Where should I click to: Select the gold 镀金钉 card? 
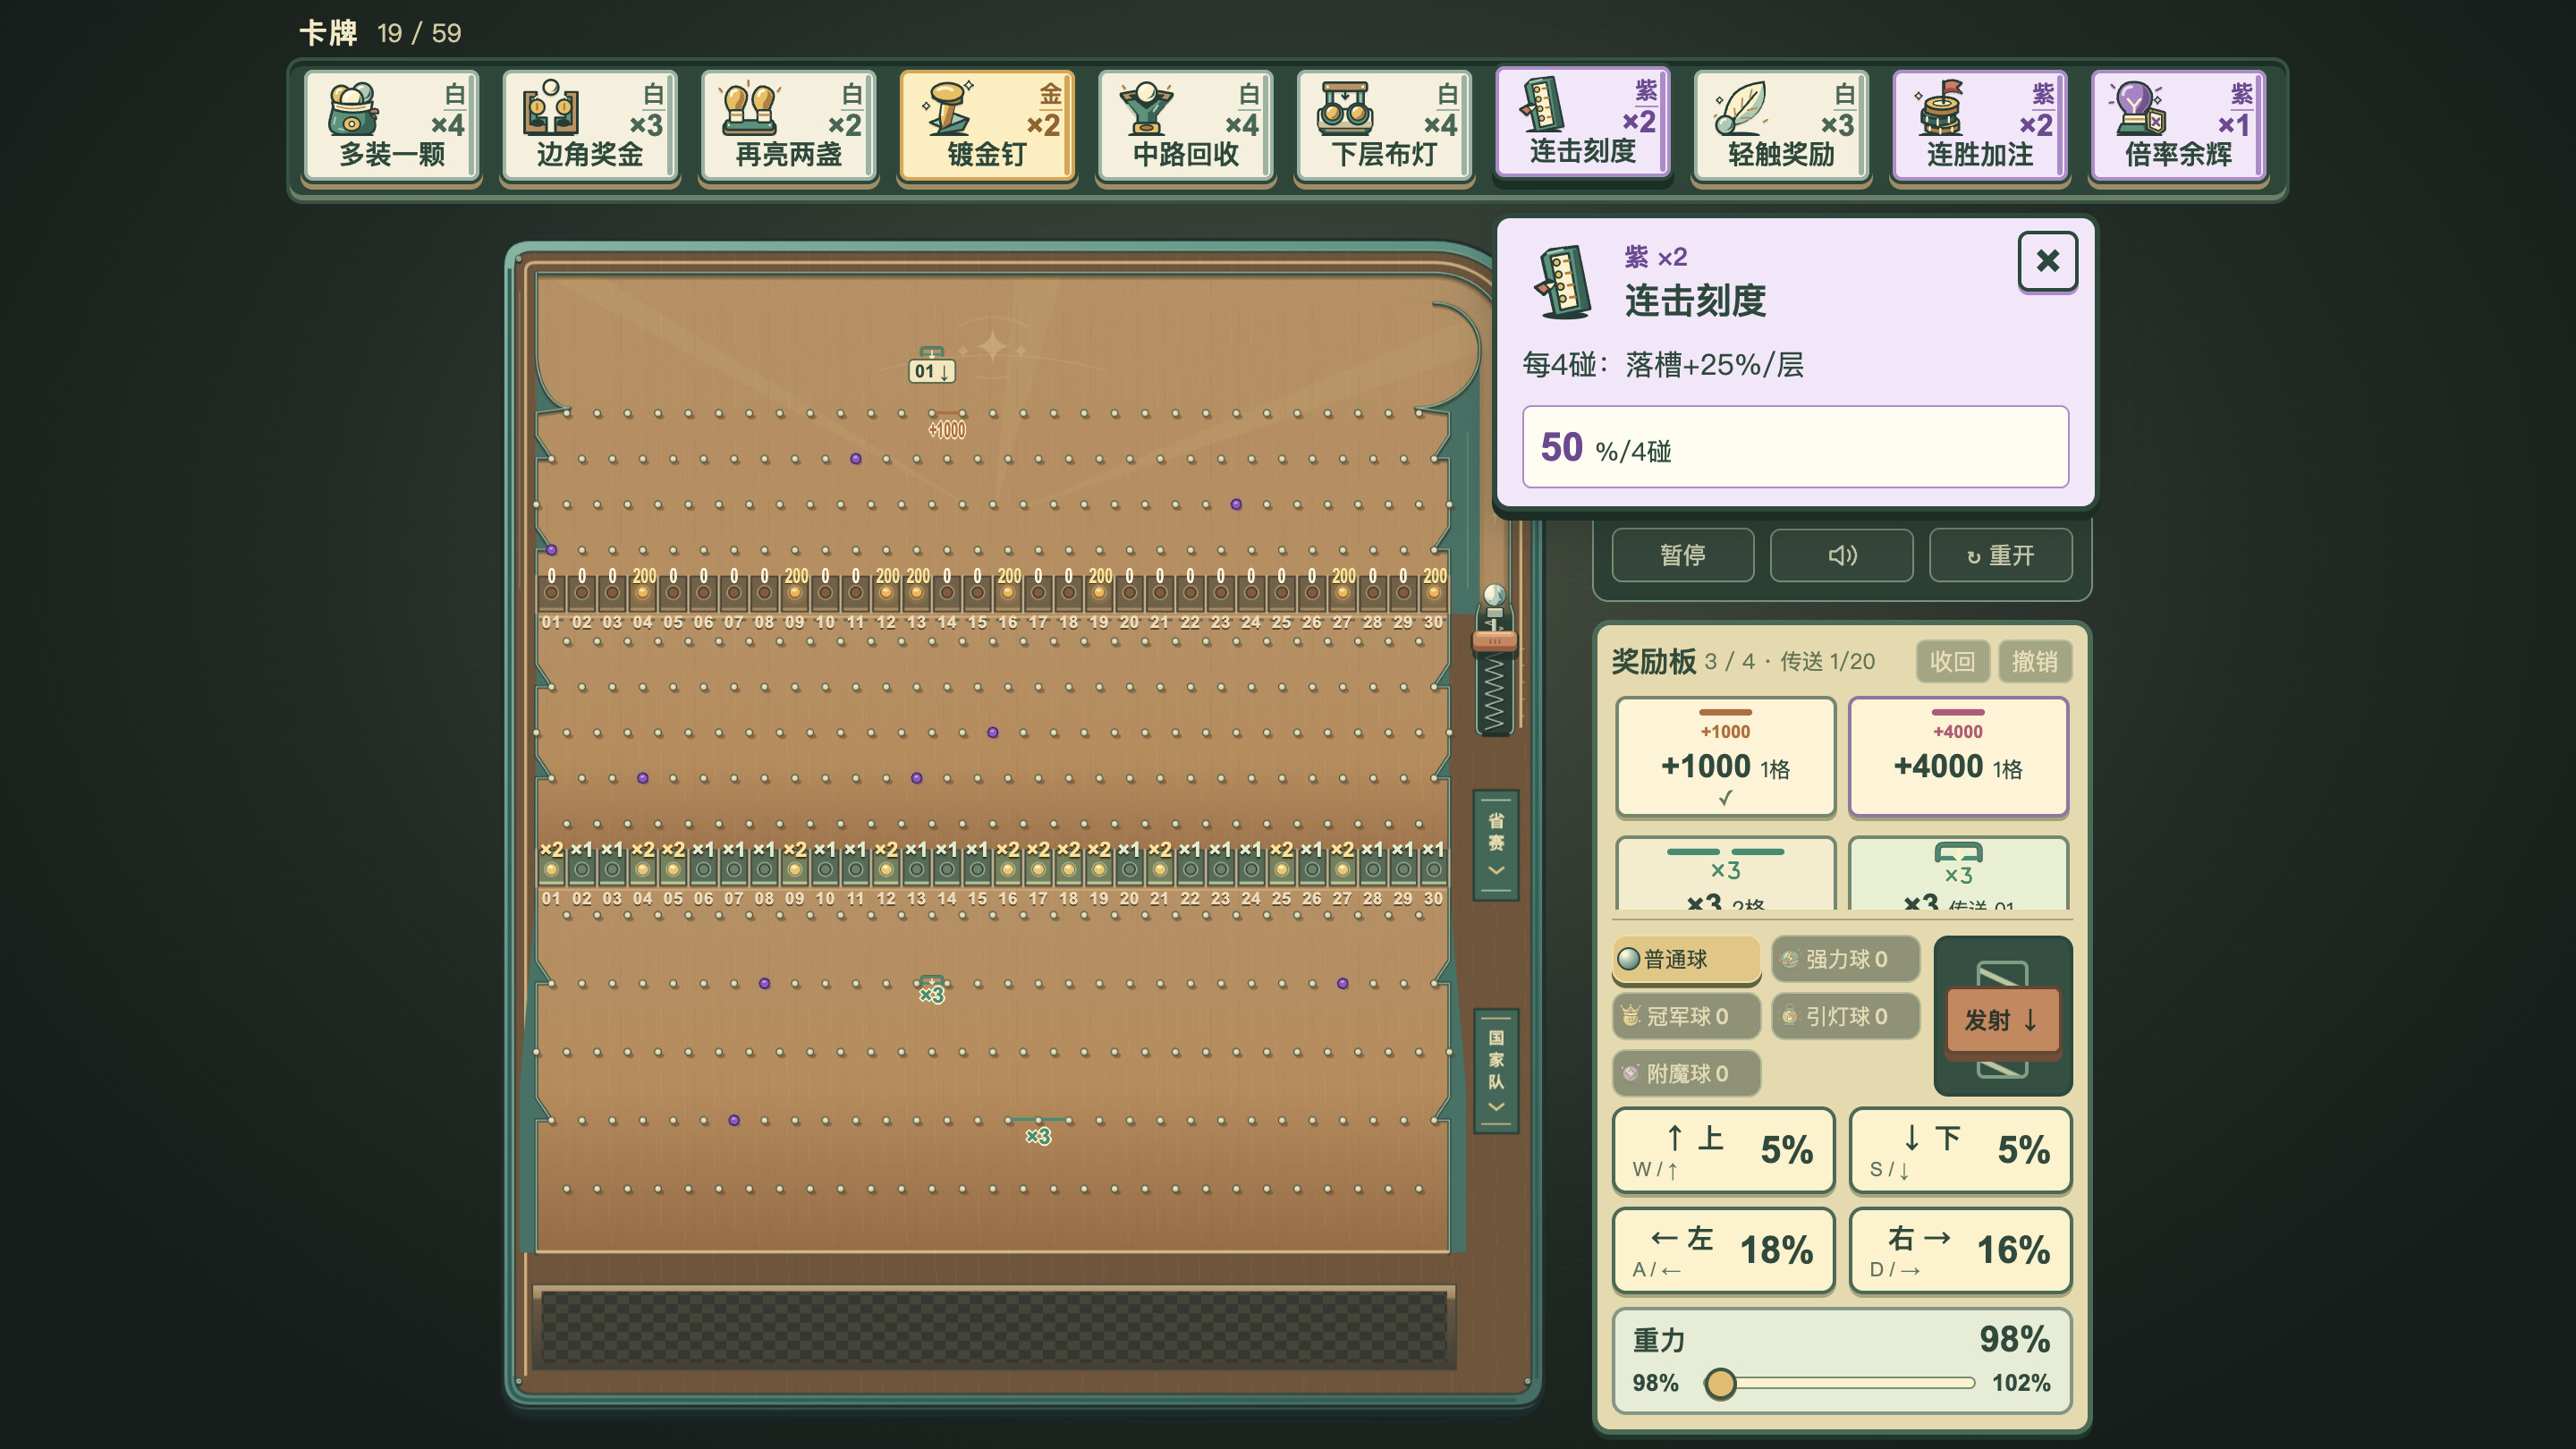click(987, 126)
